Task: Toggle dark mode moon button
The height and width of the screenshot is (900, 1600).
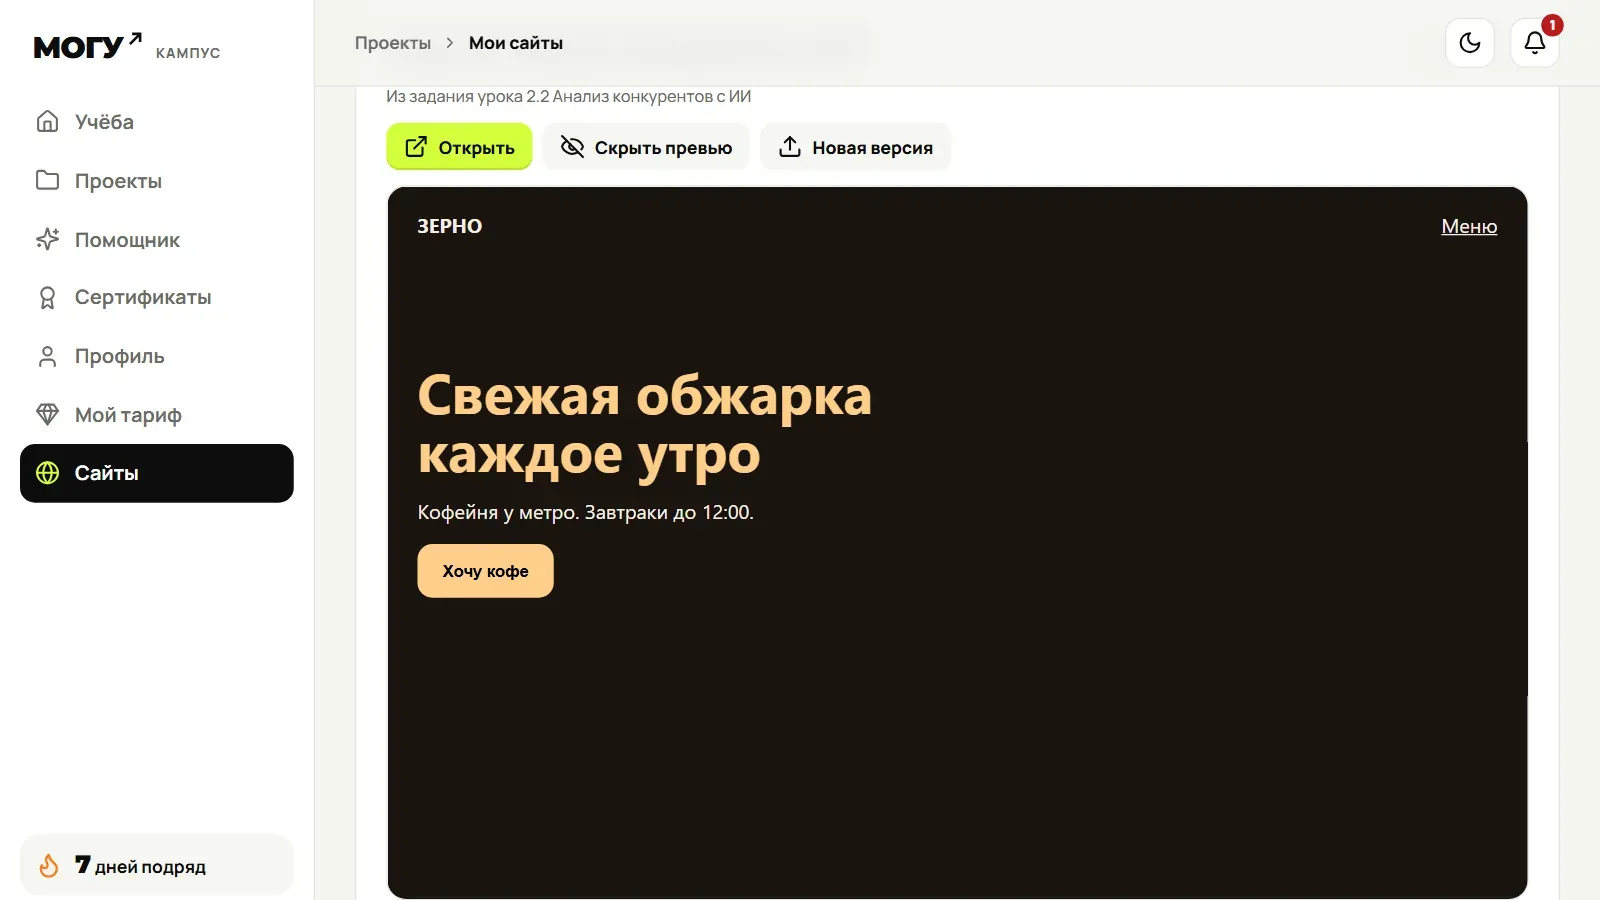Action: tap(1470, 43)
